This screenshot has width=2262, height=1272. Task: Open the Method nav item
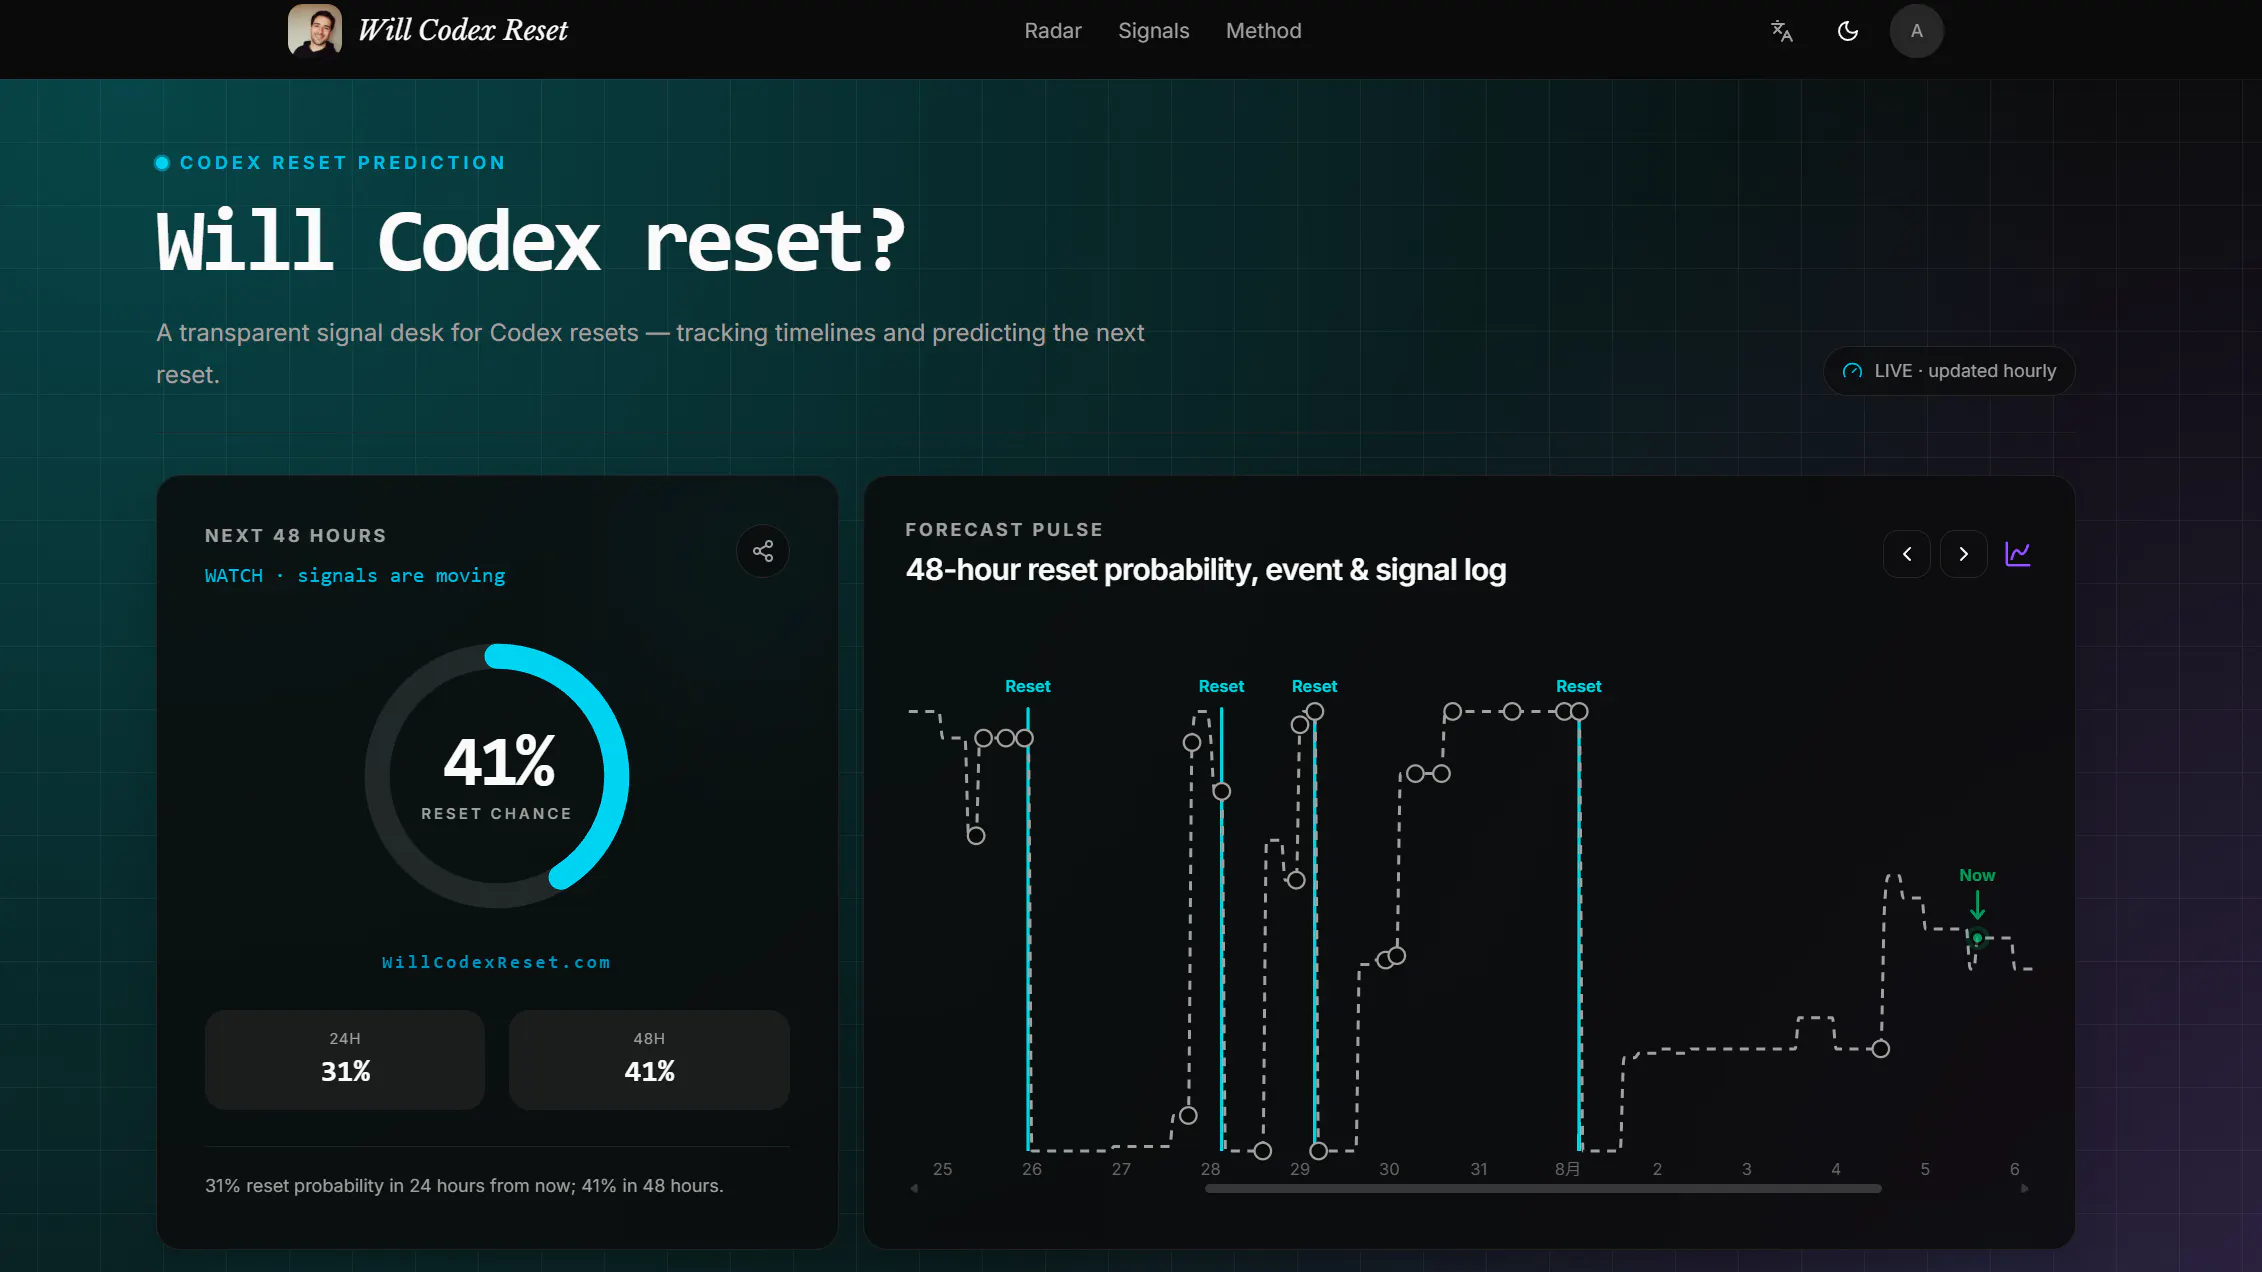(1263, 31)
